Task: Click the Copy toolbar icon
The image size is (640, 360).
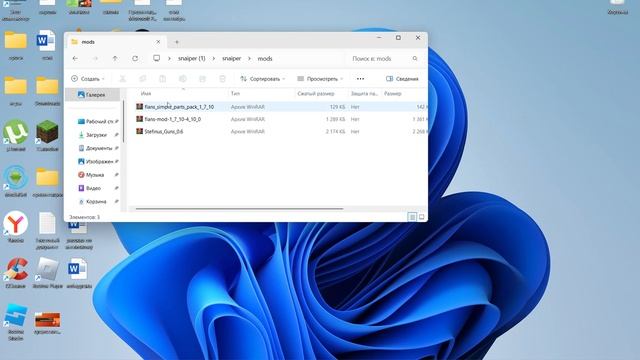Action: (x=142, y=79)
